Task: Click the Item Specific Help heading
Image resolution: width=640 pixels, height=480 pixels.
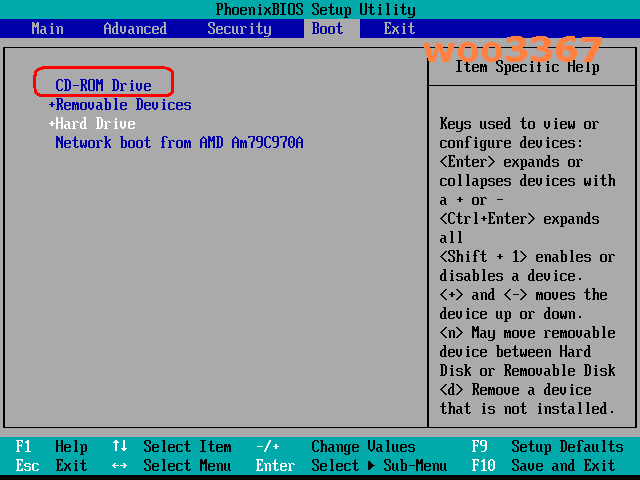Action: tap(527, 67)
